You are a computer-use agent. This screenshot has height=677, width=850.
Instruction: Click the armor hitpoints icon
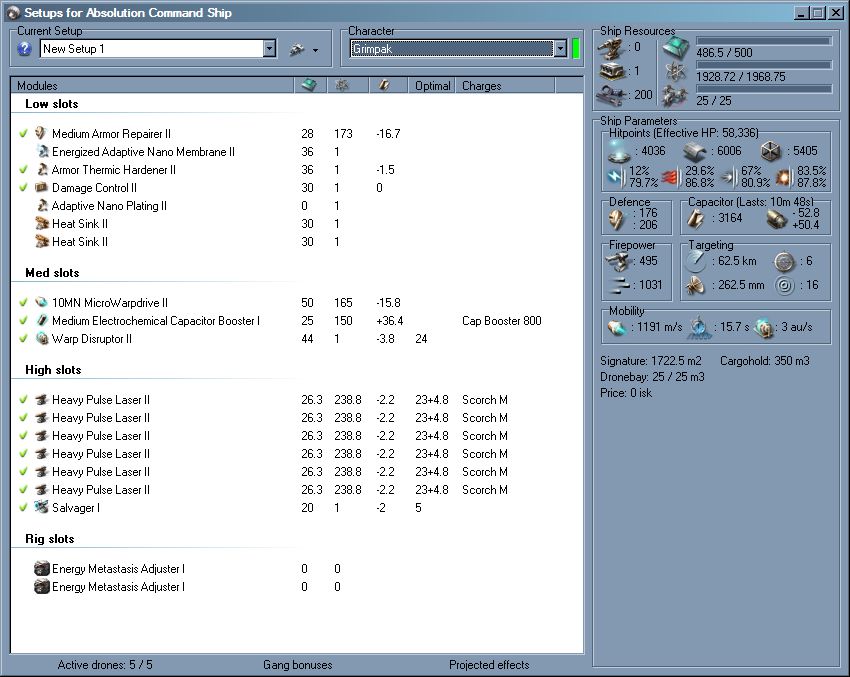point(694,152)
